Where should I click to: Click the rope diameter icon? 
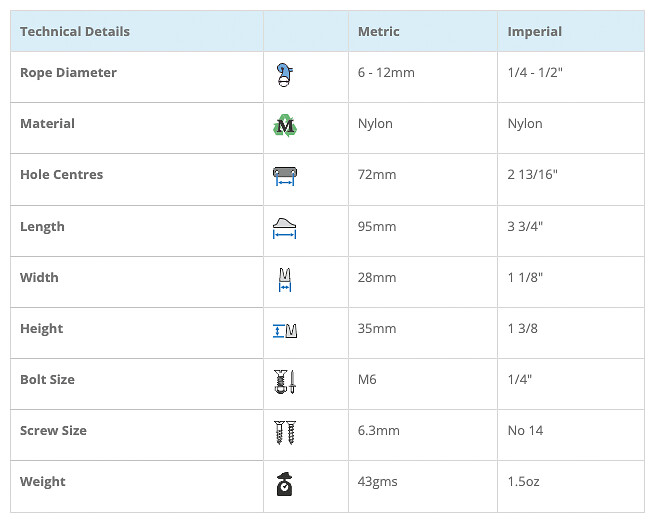point(285,74)
